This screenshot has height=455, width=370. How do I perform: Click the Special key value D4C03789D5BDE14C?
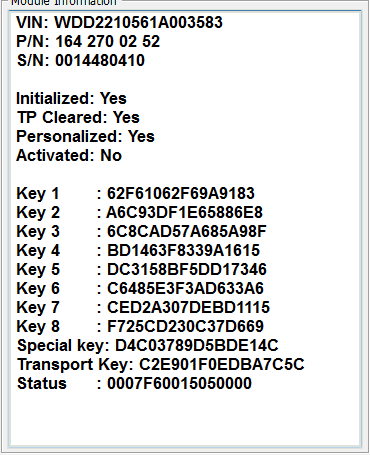click(x=197, y=346)
